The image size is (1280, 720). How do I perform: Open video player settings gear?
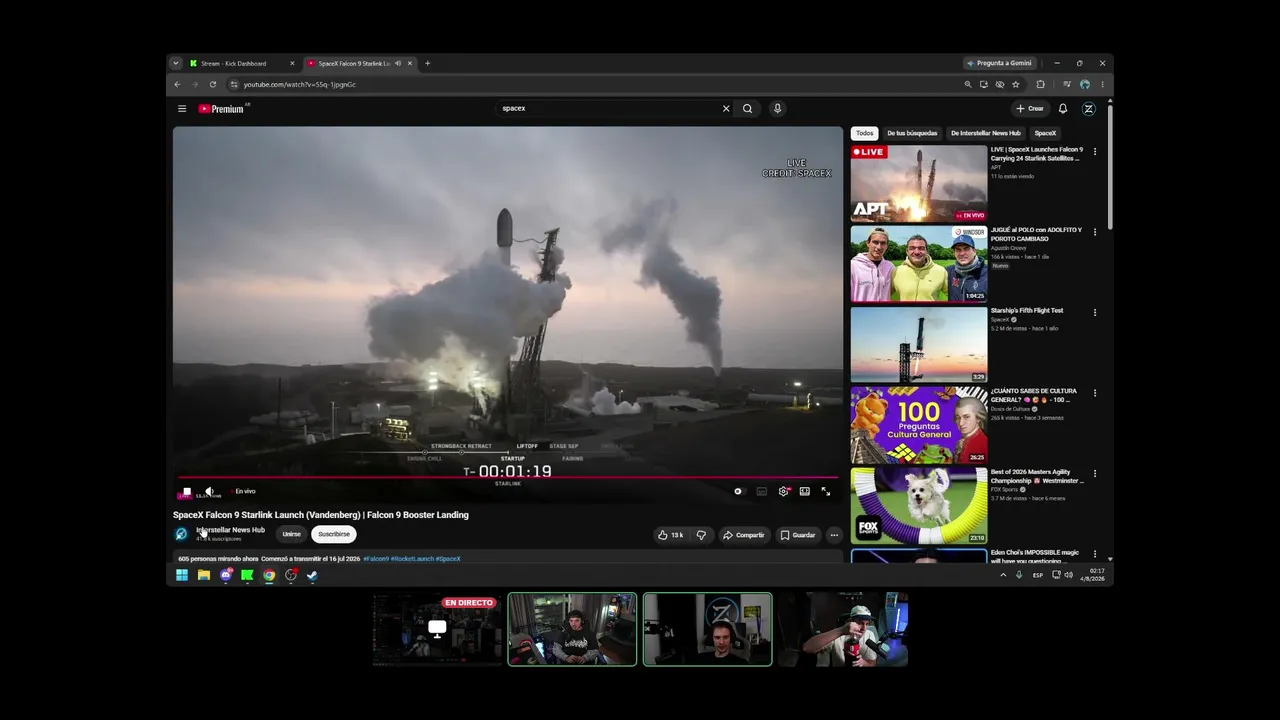pyautogui.click(x=783, y=492)
